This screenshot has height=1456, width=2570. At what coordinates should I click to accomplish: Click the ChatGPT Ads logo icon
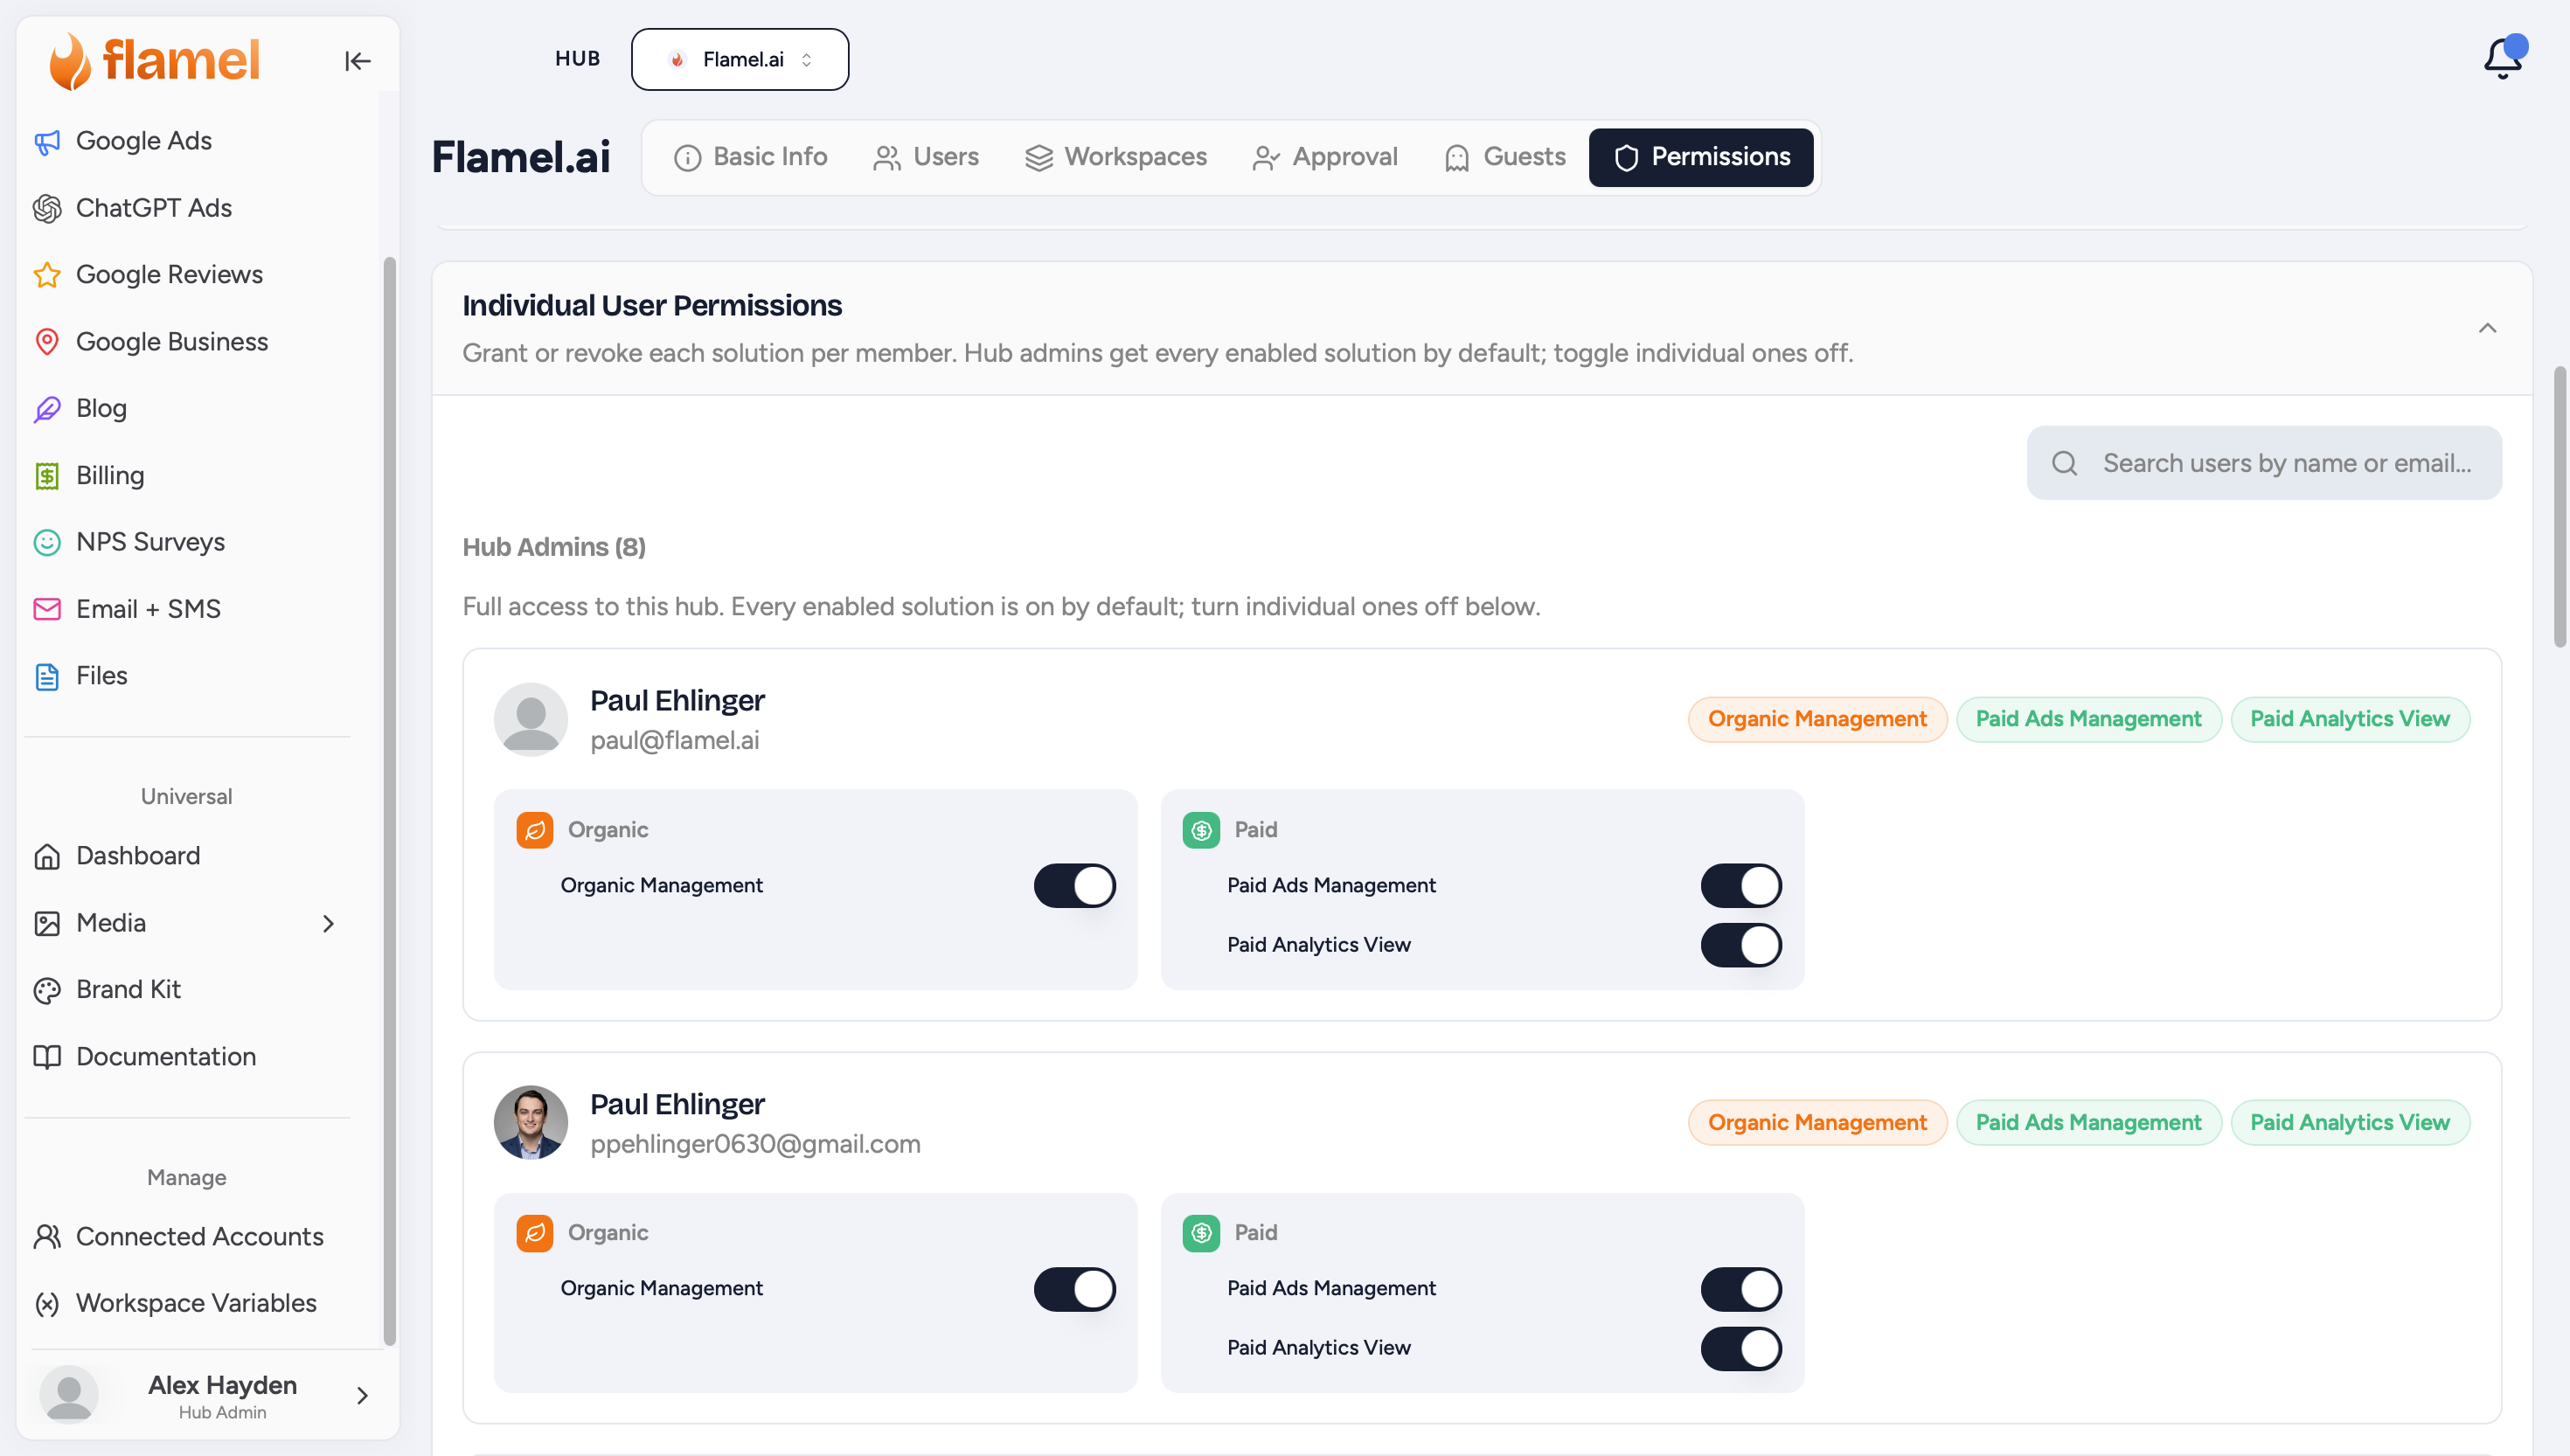coord(47,208)
